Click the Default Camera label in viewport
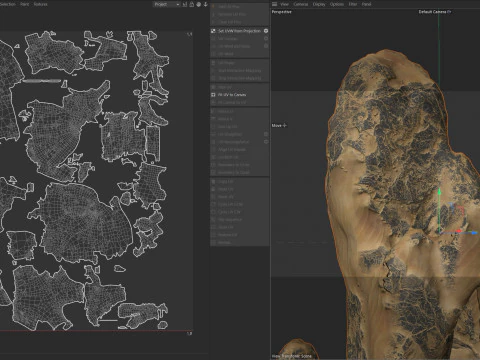 point(435,12)
